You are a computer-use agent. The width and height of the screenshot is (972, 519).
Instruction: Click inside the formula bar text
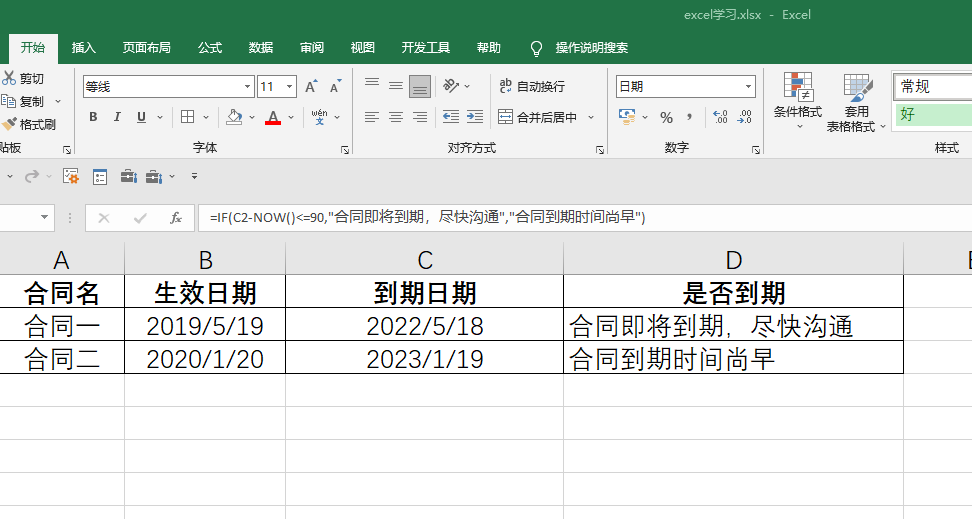pyautogui.click(x=428, y=217)
